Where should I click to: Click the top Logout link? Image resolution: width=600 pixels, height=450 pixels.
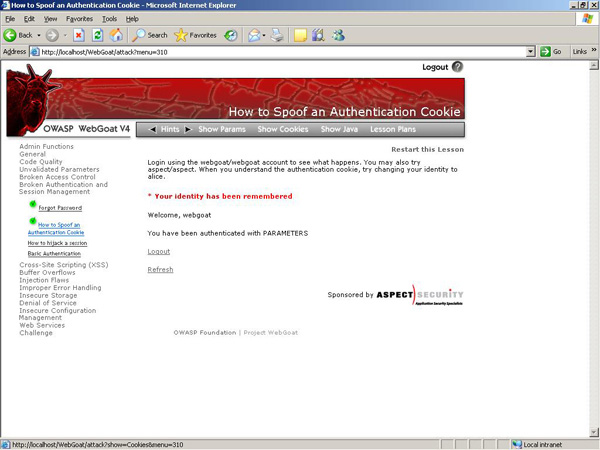(435, 67)
